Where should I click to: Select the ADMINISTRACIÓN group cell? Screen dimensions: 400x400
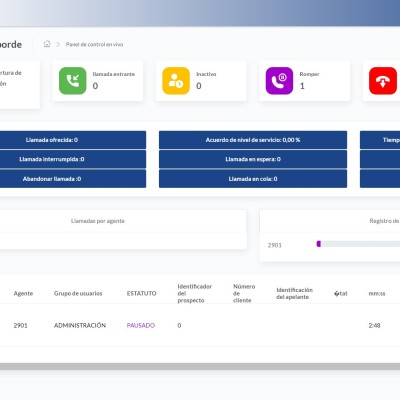80,325
